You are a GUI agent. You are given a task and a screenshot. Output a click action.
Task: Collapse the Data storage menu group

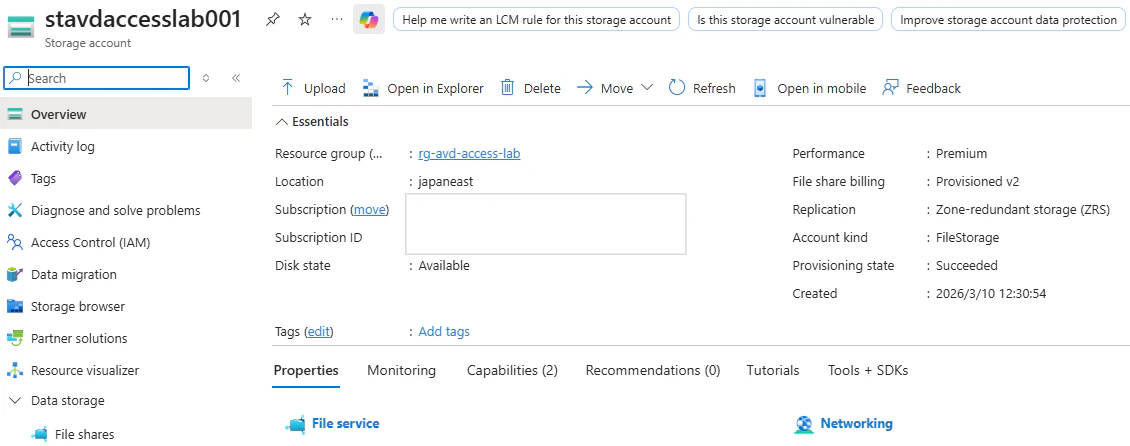14,401
